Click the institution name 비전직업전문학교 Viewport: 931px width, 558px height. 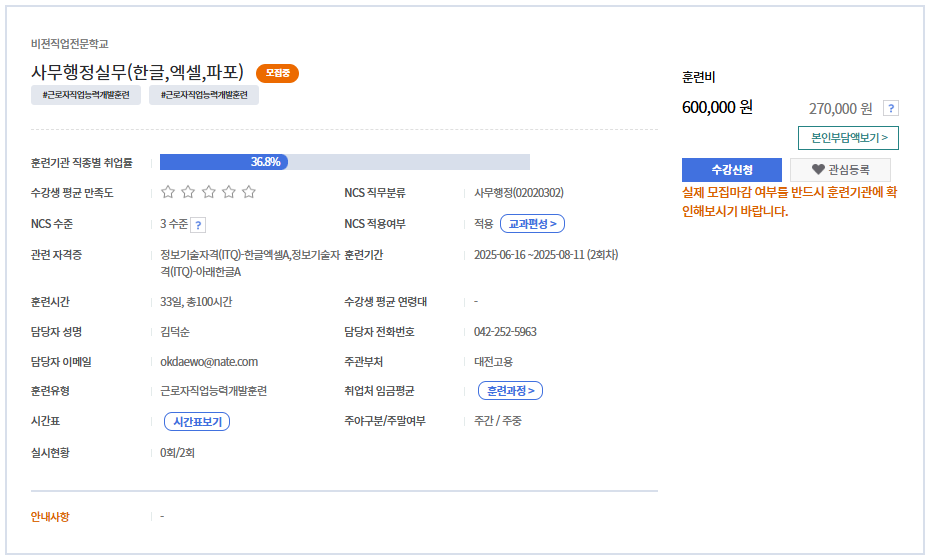[x=69, y=44]
